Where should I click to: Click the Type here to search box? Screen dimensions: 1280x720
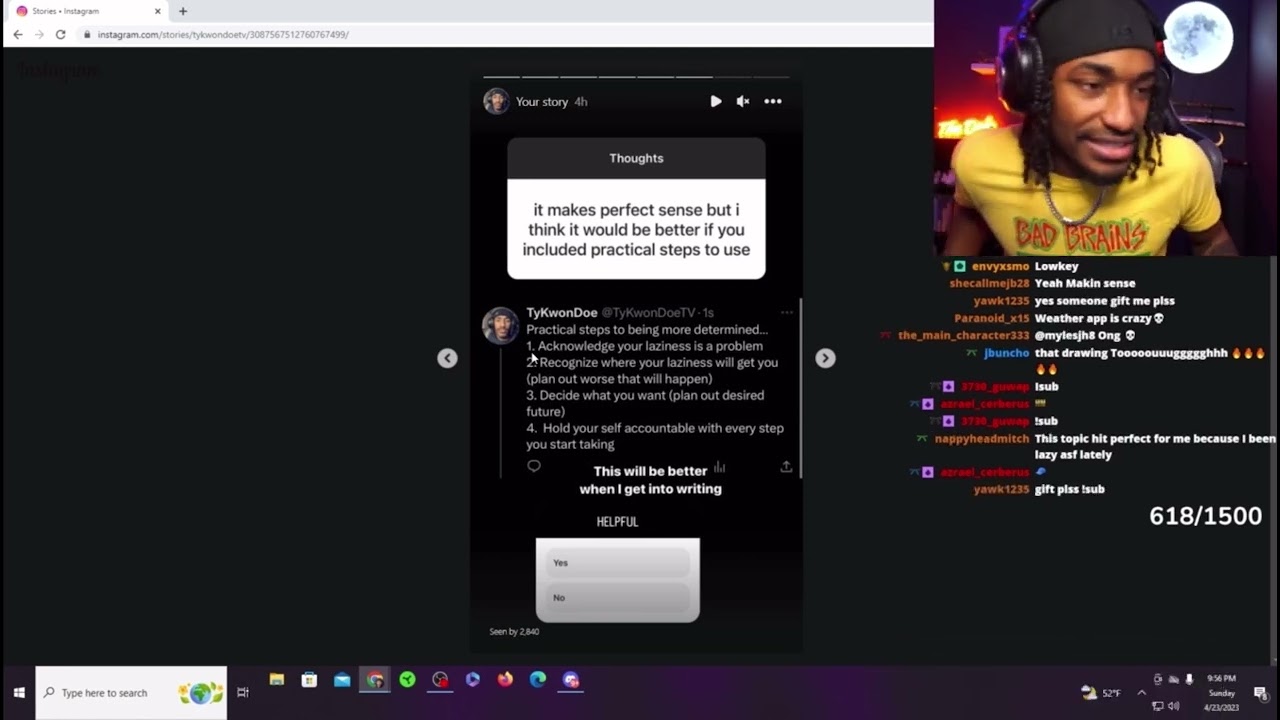coord(131,693)
